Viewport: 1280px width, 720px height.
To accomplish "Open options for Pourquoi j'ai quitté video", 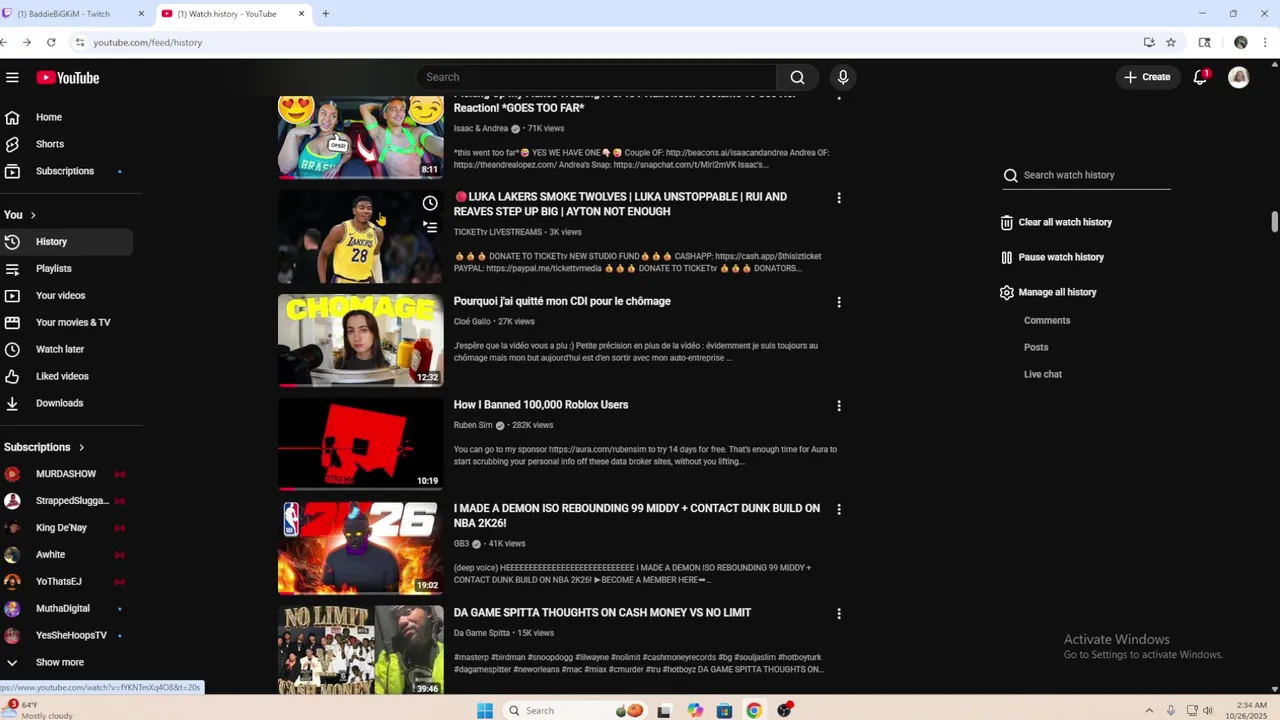I will [839, 302].
